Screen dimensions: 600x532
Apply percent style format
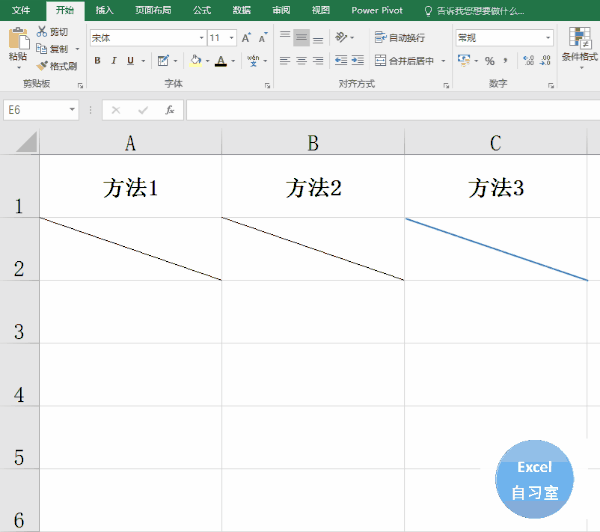[x=489, y=60]
